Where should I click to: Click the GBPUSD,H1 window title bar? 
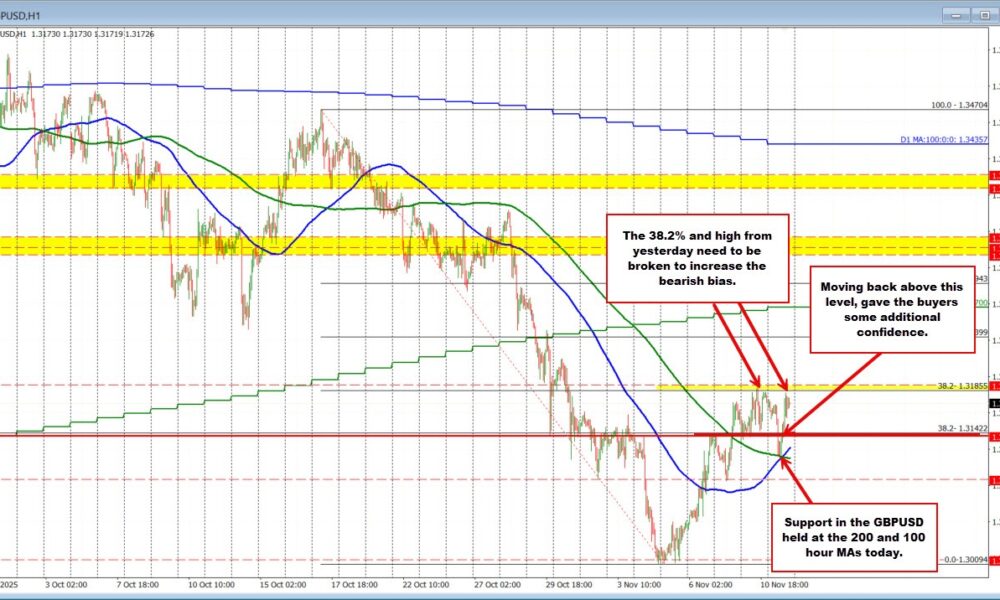pyautogui.click(x=400, y=13)
